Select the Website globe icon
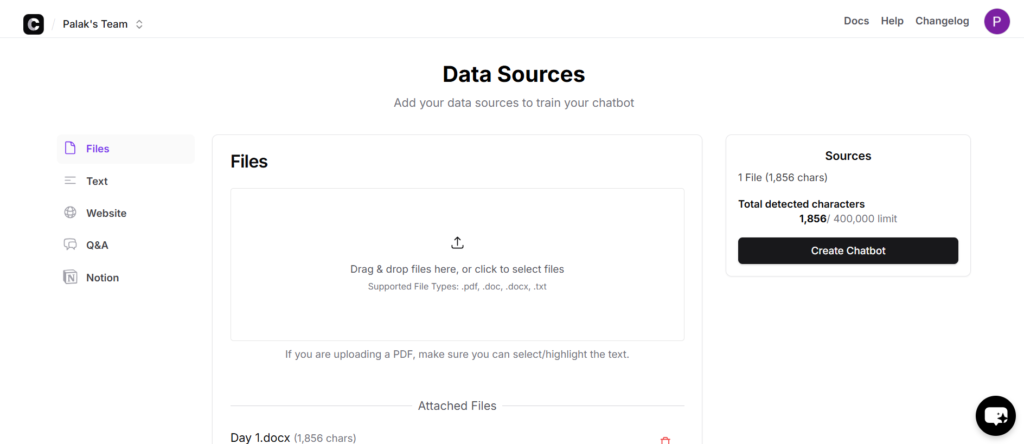This screenshot has height=444, width=1024. (x=70, y=213)
